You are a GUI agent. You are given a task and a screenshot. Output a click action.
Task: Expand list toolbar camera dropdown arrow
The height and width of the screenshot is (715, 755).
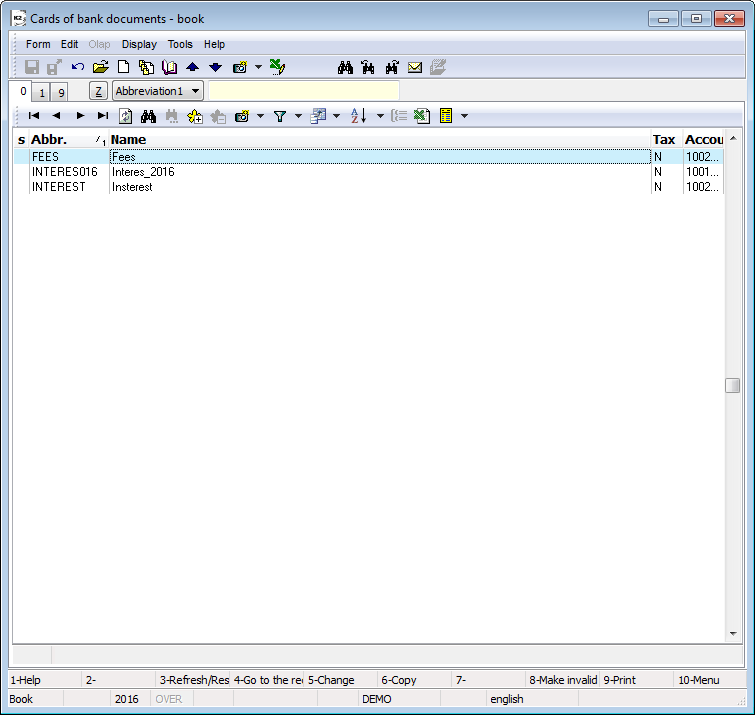click(260, 116)
